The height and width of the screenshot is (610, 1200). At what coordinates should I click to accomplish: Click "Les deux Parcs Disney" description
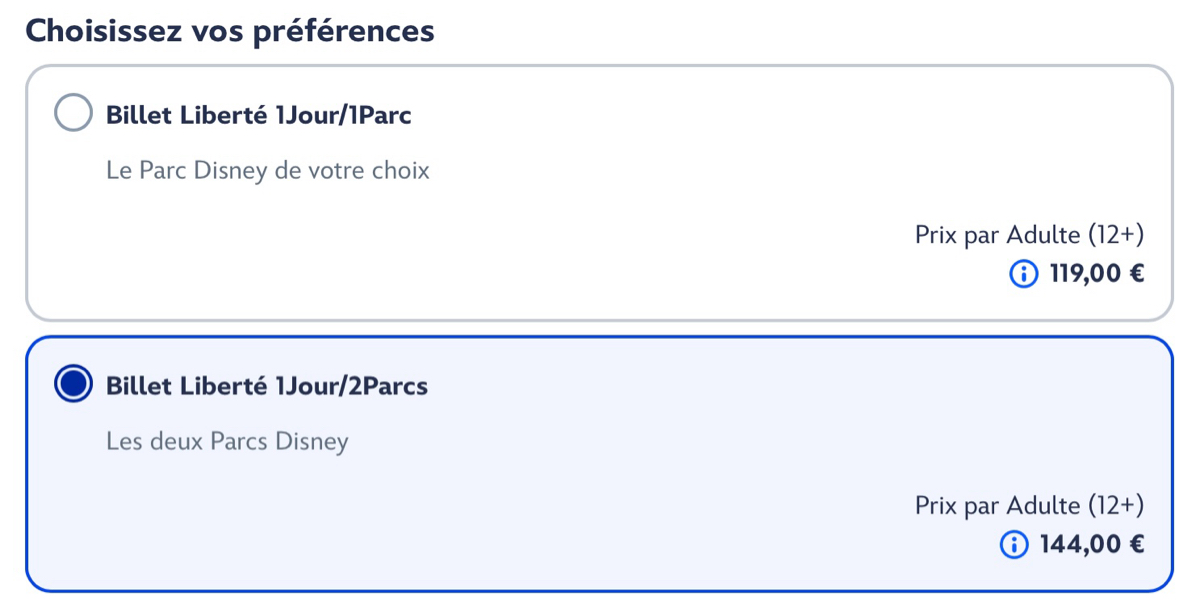(x=227, y=441)
